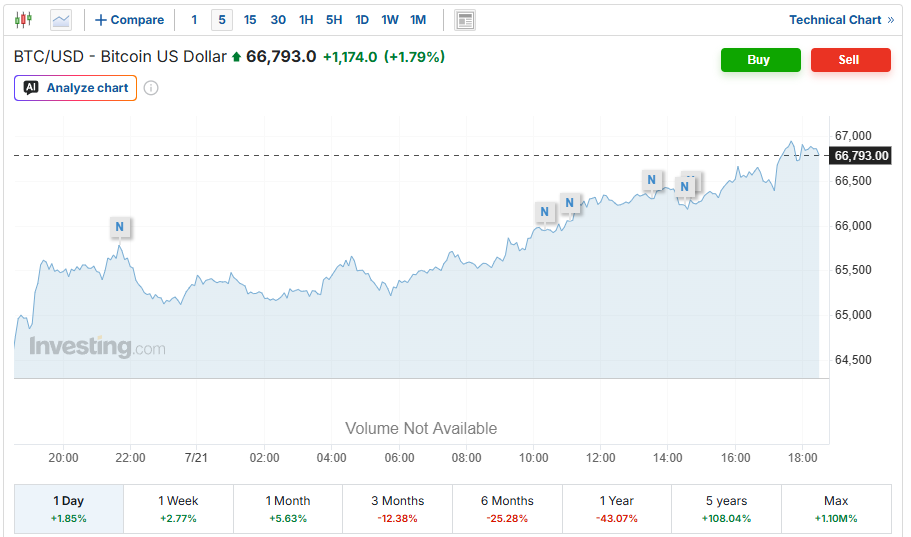This screenshot has height=537, width=911.
Task: Switch to candlestick chart type icon
Action: click(x=23, y=20)
